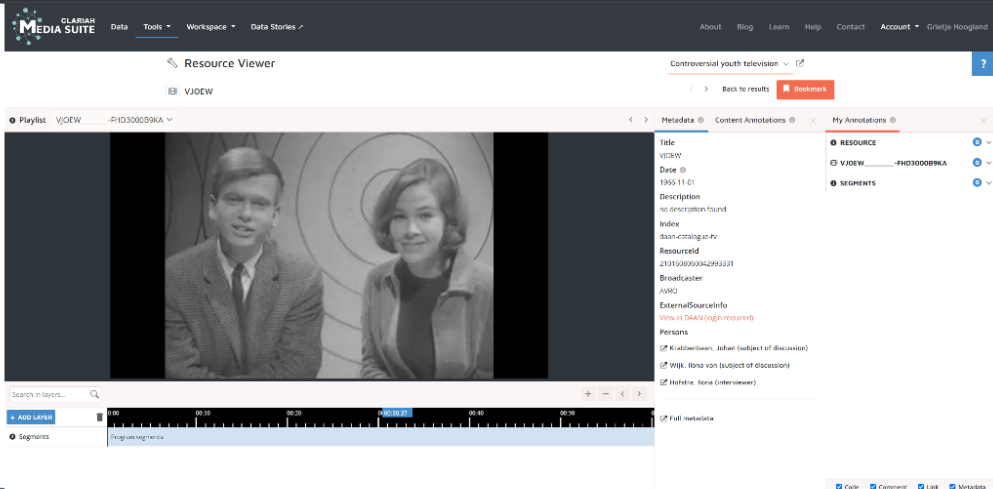This screenshot has height=489, width=993.
Task: Click the timeline playhead at 00:30.37
Action: pyautogui.click(x=394, y=412)
